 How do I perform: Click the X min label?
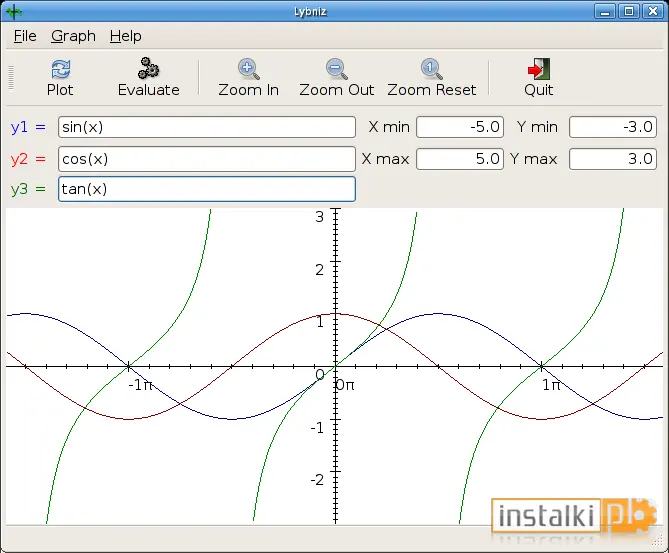tap(389, 127)
